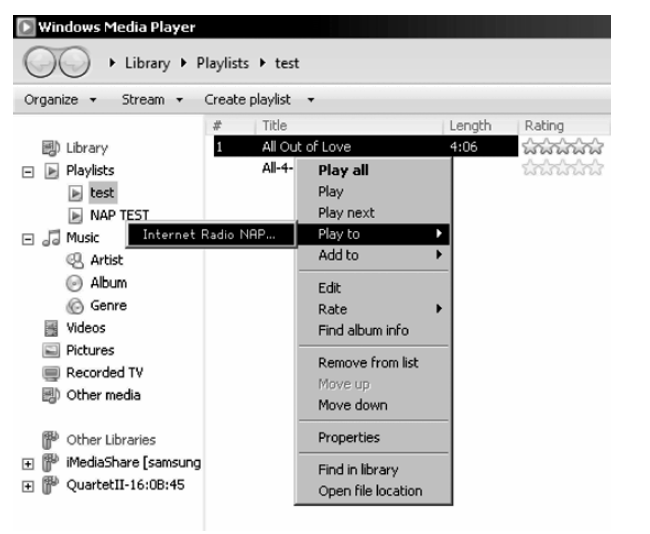Click the Artist icon
The height and width of the screenshot is (534, 650).
tap(75, 260)
